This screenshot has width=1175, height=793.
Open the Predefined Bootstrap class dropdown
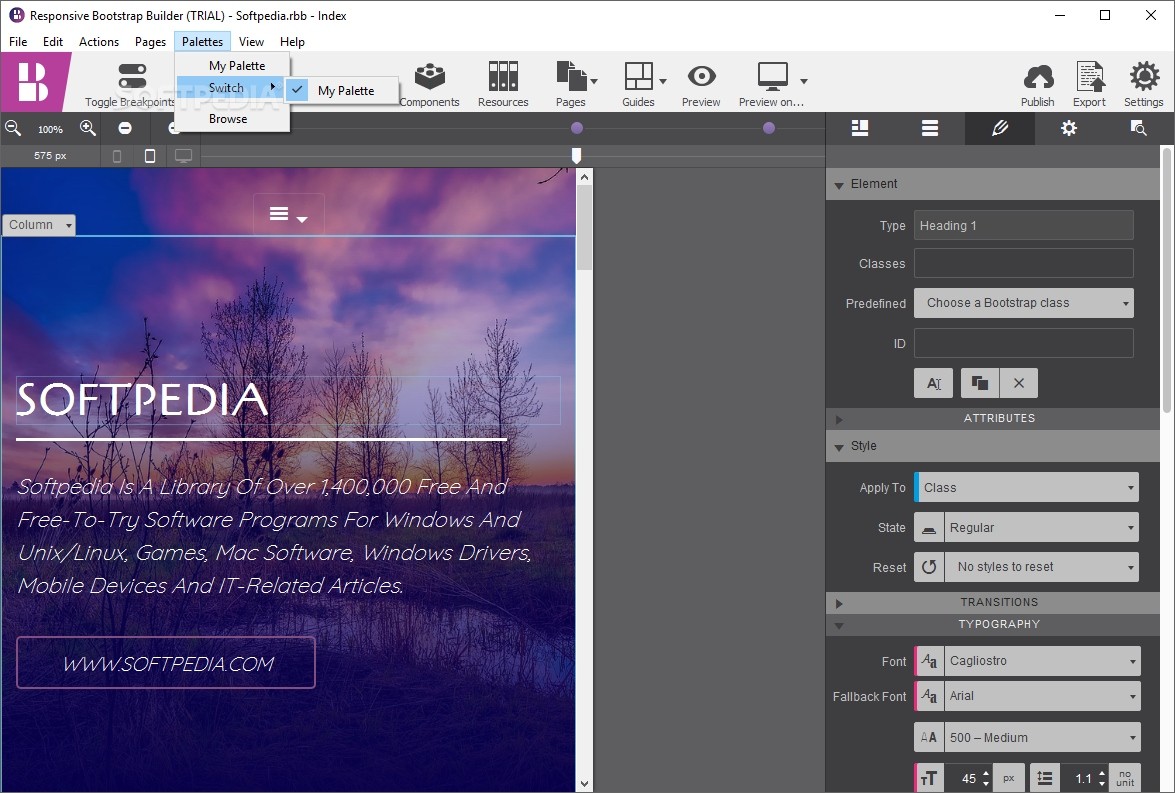pos(1024,303)
